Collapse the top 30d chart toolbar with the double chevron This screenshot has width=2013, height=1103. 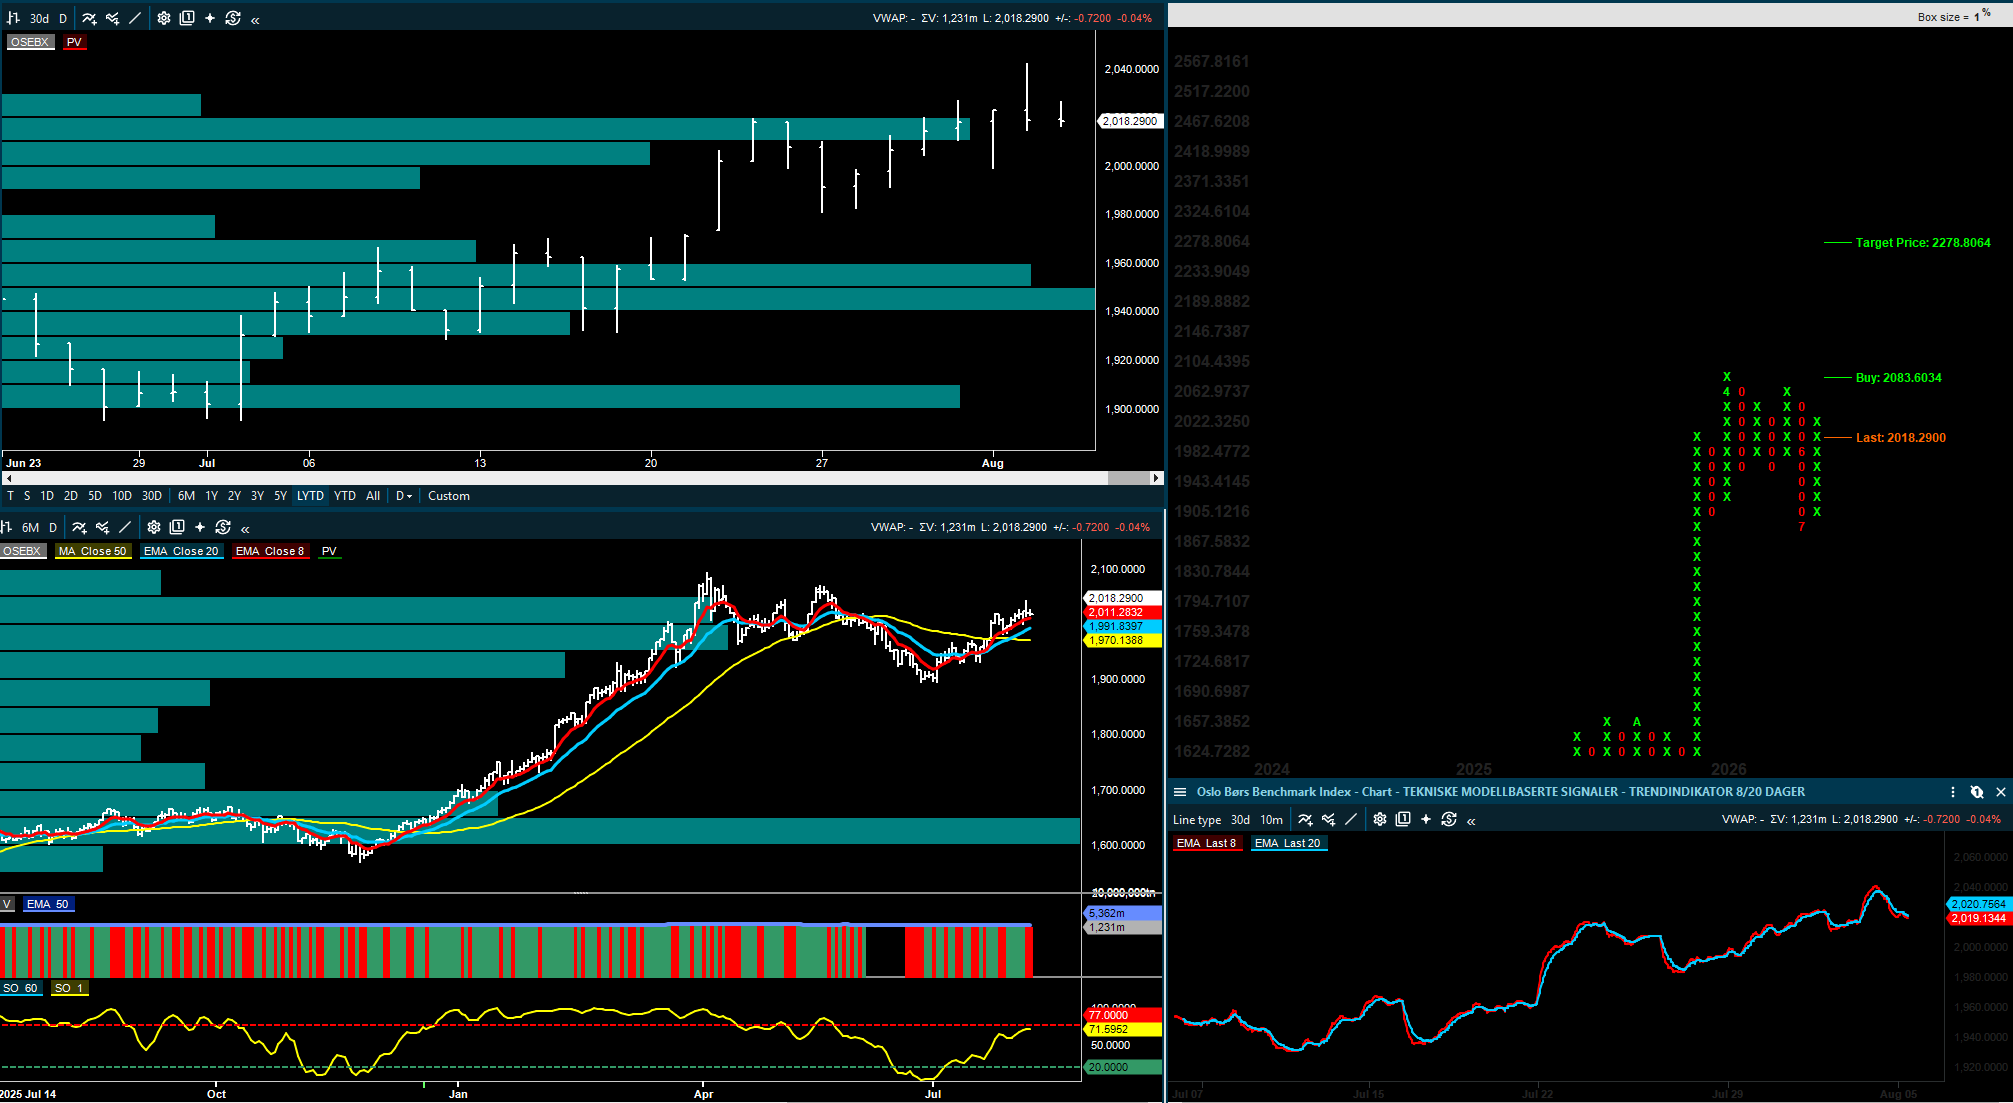pos(255,19)
